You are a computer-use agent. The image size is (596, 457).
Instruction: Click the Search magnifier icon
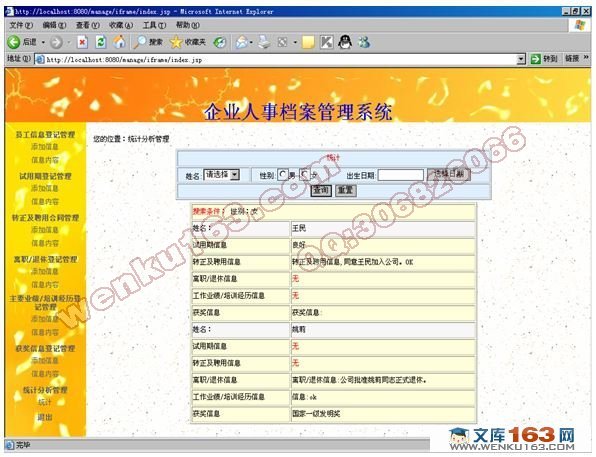coord(140,42)
